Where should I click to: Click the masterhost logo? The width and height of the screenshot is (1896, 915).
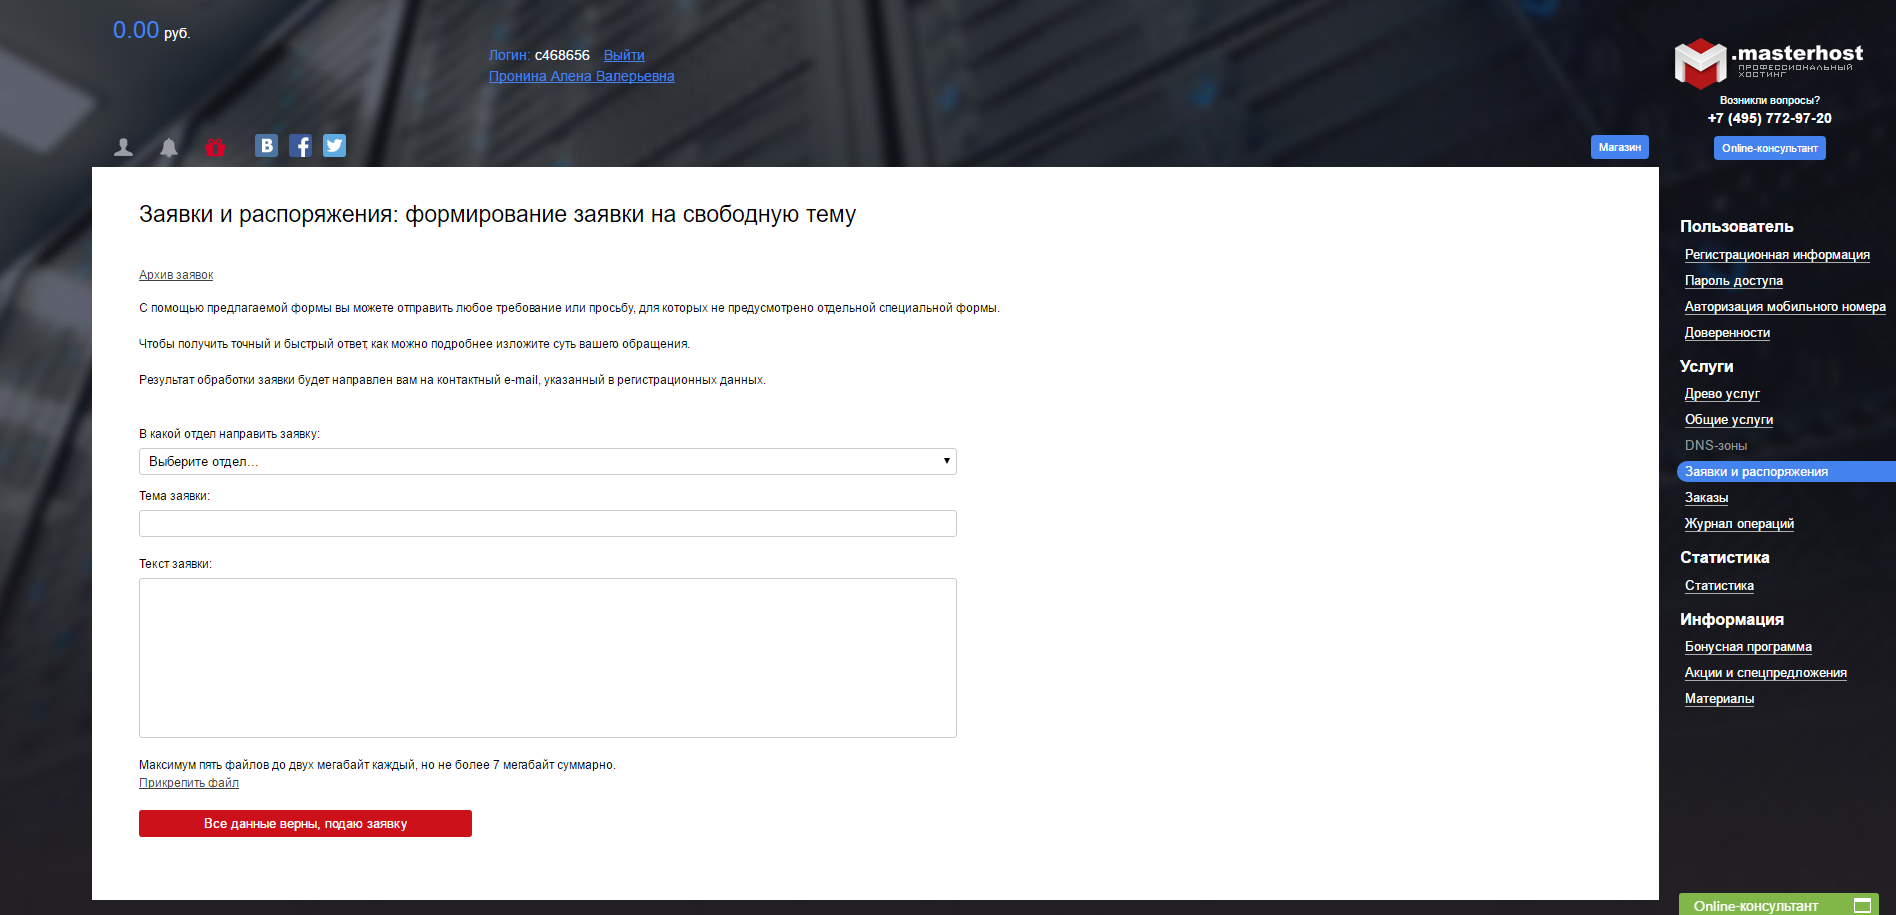(1769, 62)
